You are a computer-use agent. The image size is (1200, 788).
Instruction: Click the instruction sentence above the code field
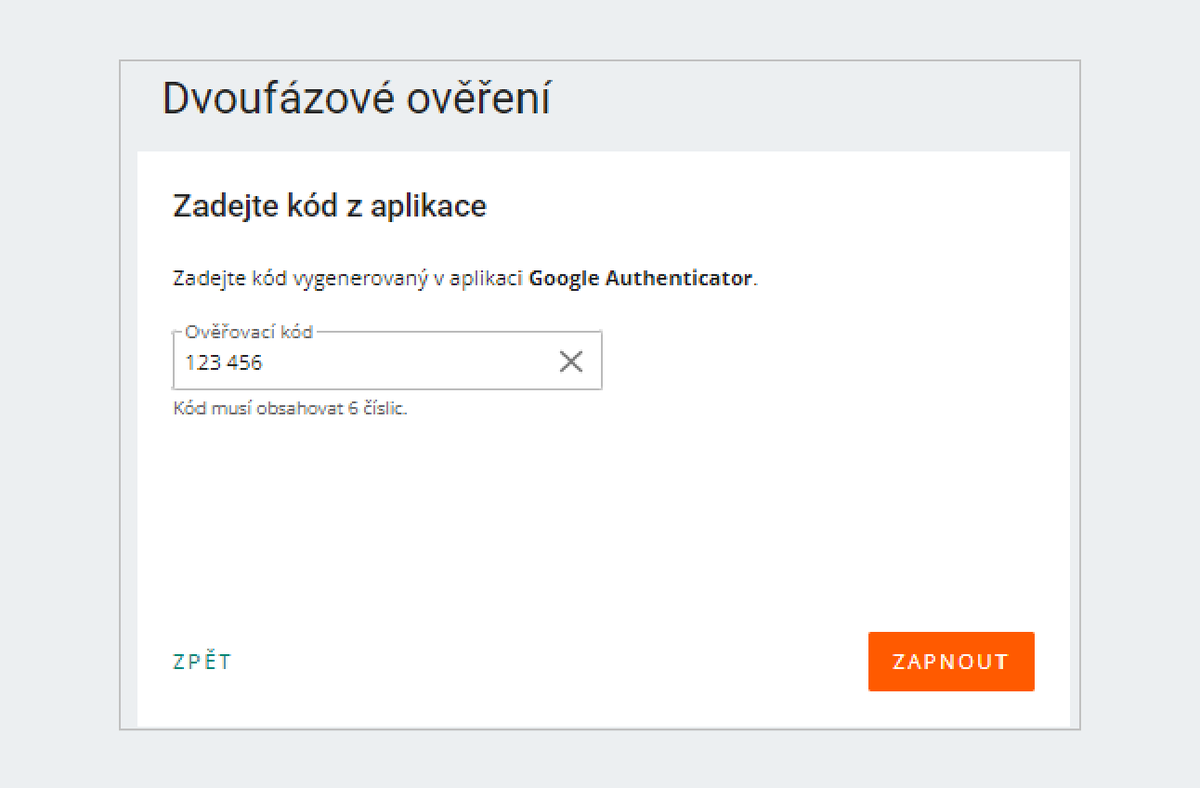coord(466,279)
